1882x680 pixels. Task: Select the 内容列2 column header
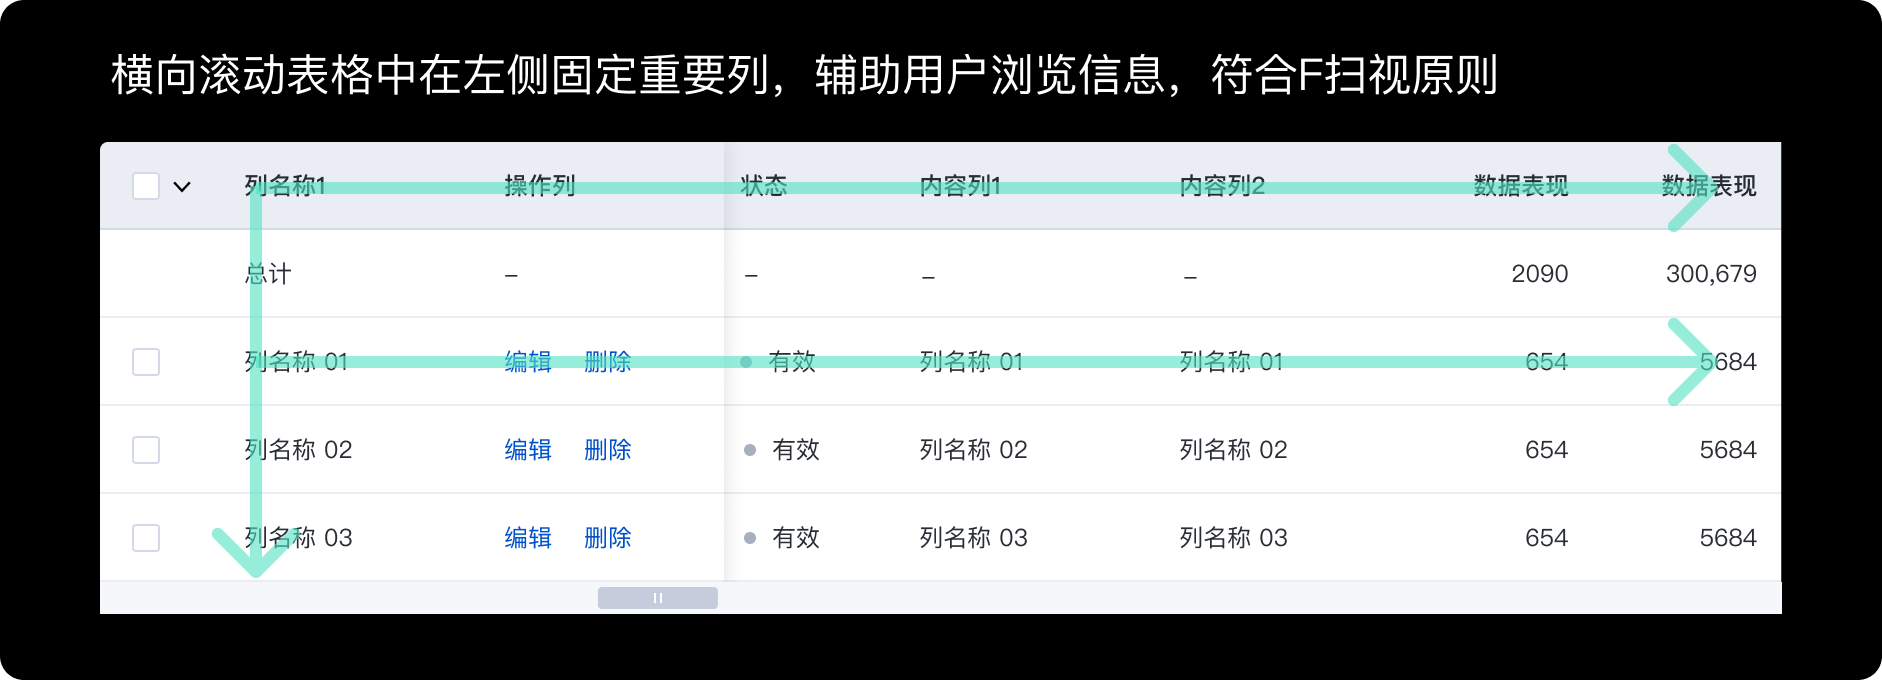coord(1222,186)
